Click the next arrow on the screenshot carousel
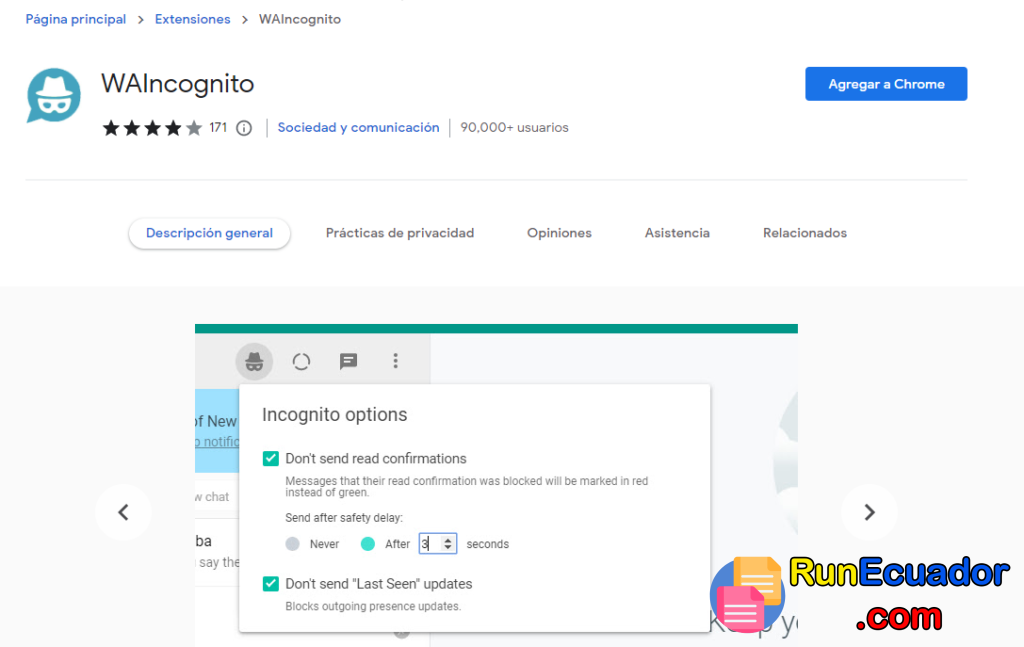This screenshot has width=1024, height=647. [869, 512]
